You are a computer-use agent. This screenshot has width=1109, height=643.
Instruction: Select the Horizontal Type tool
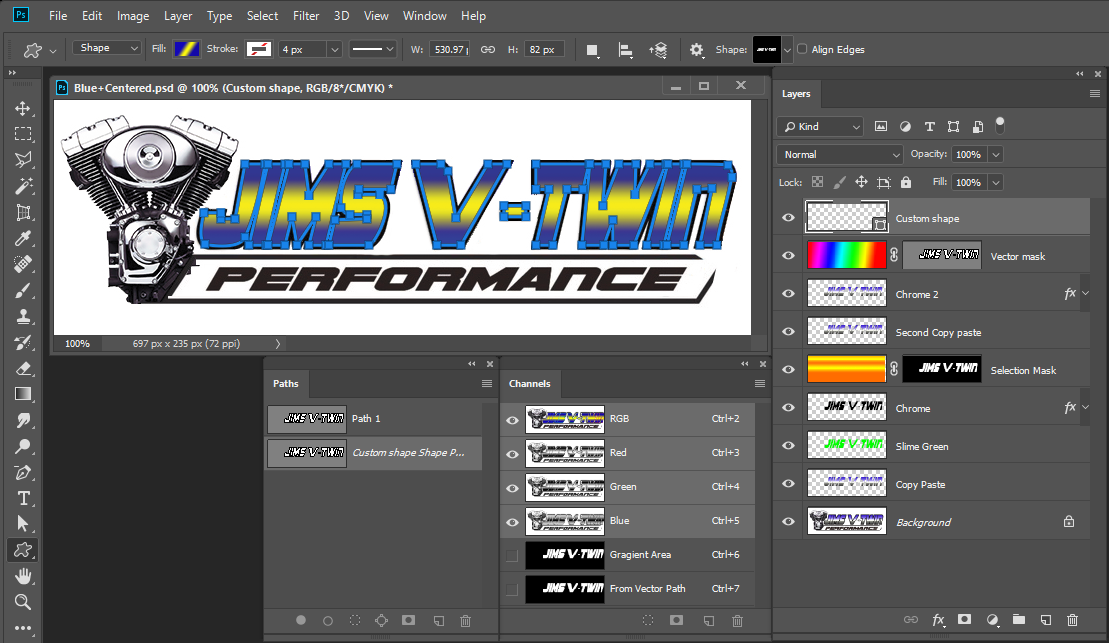click(22, 498)
